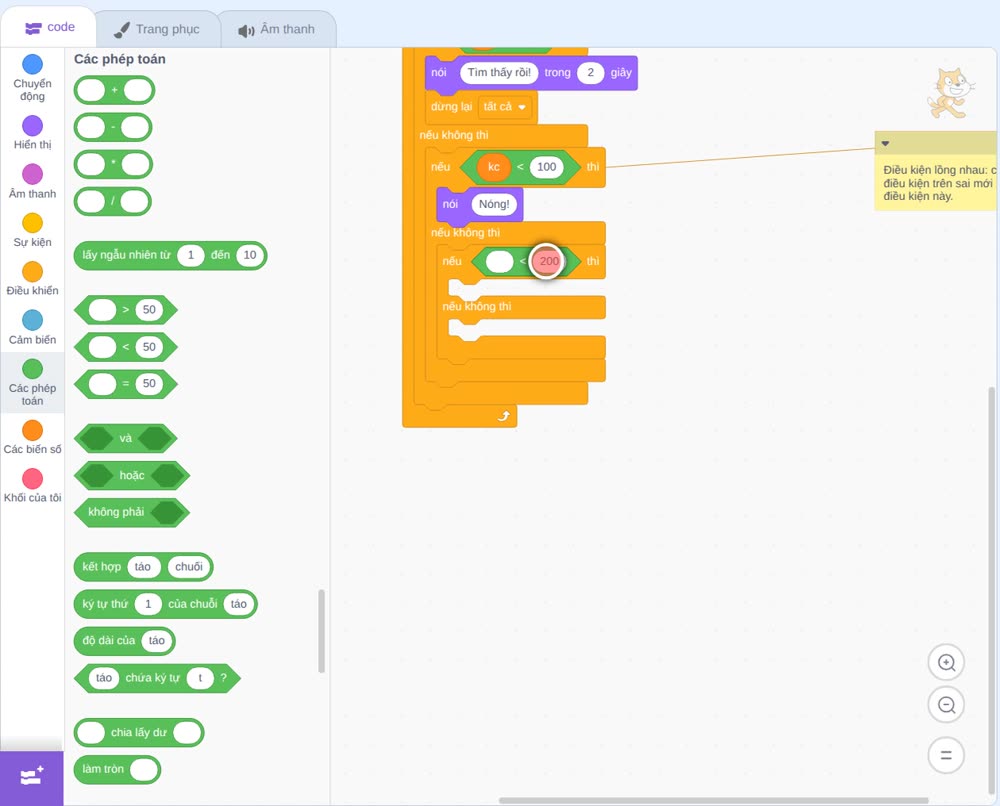Click the division operator block

point(113,202)
